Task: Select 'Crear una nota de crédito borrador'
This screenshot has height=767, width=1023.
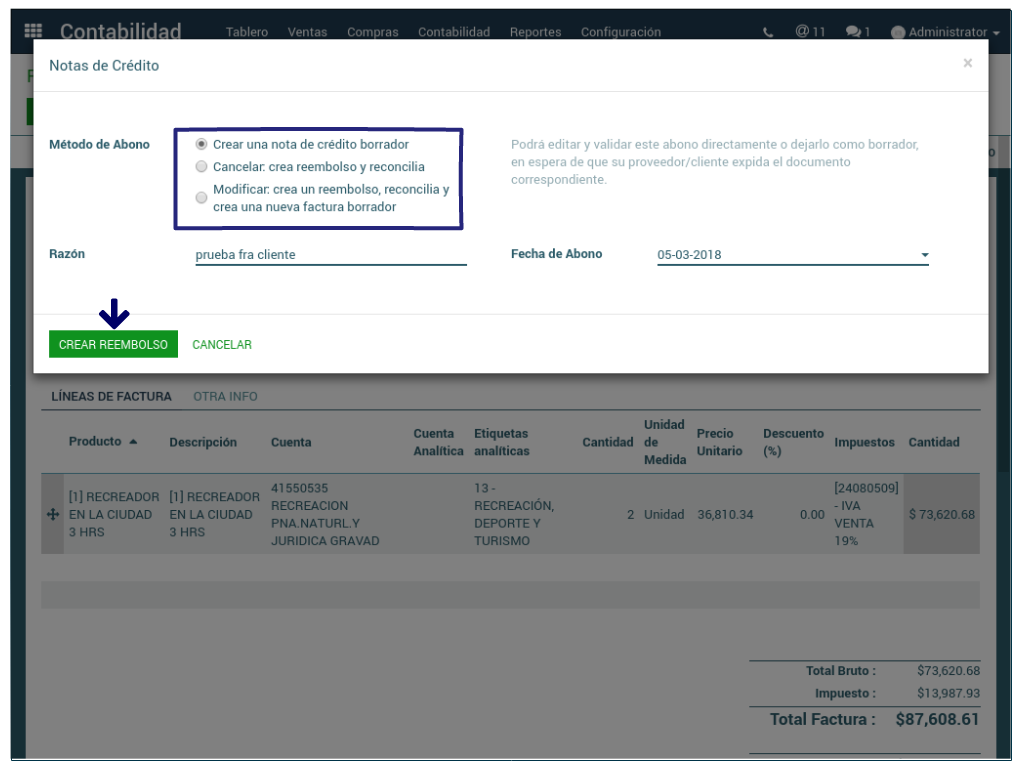Action: tap(202, 145)
